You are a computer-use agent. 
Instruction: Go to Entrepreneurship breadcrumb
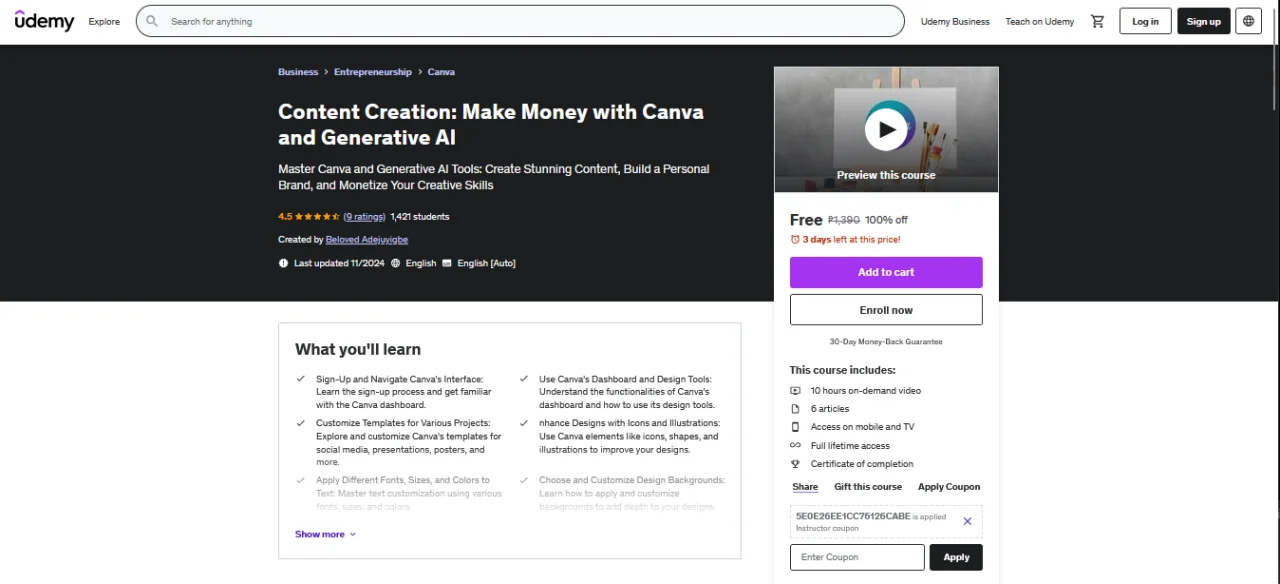tap(373, 72)
